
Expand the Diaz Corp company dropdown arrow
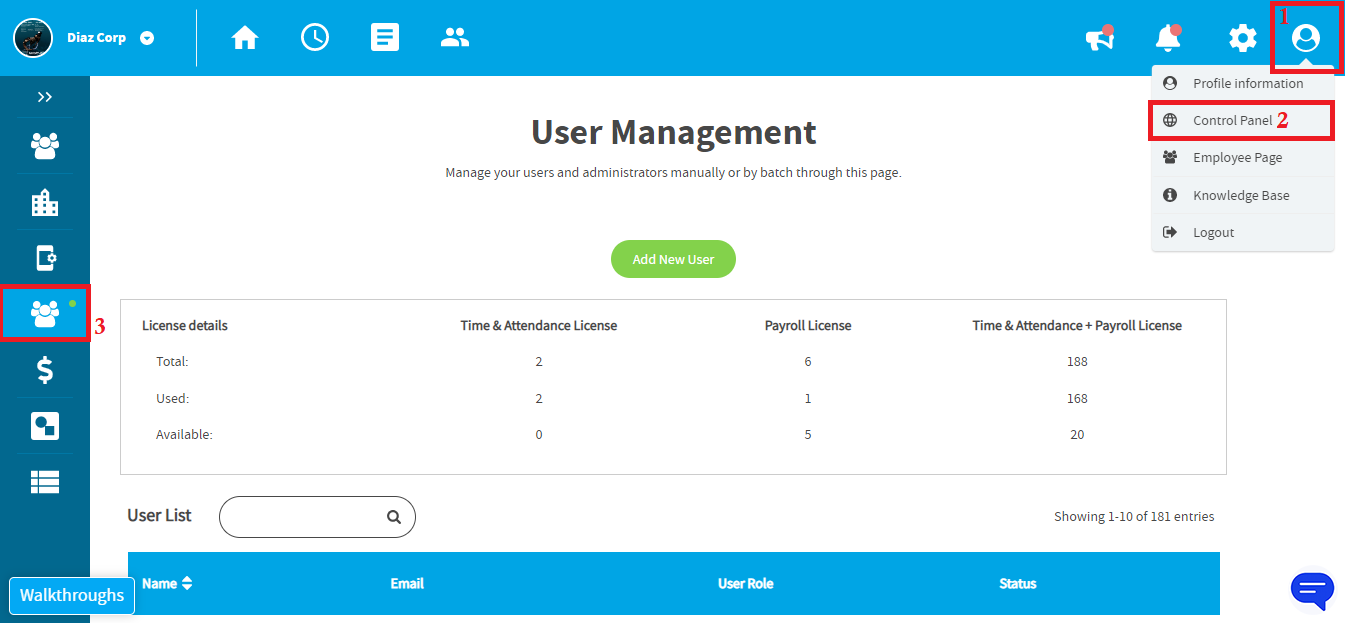coord(147,38)
